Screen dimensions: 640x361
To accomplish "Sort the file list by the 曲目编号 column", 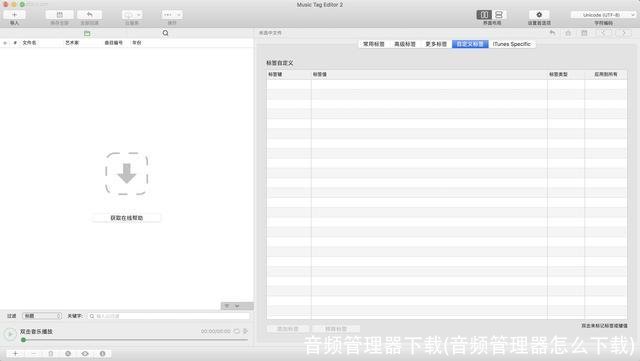I will [x=113, y=42].
